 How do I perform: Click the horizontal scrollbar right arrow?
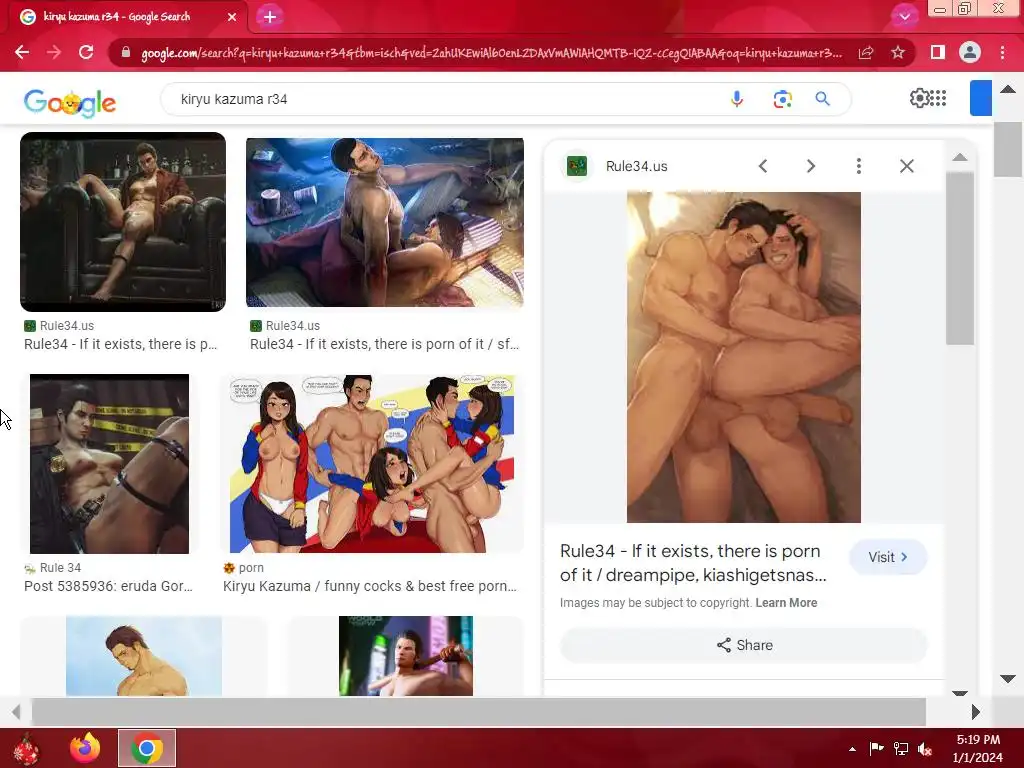click(x=976, y=711)
